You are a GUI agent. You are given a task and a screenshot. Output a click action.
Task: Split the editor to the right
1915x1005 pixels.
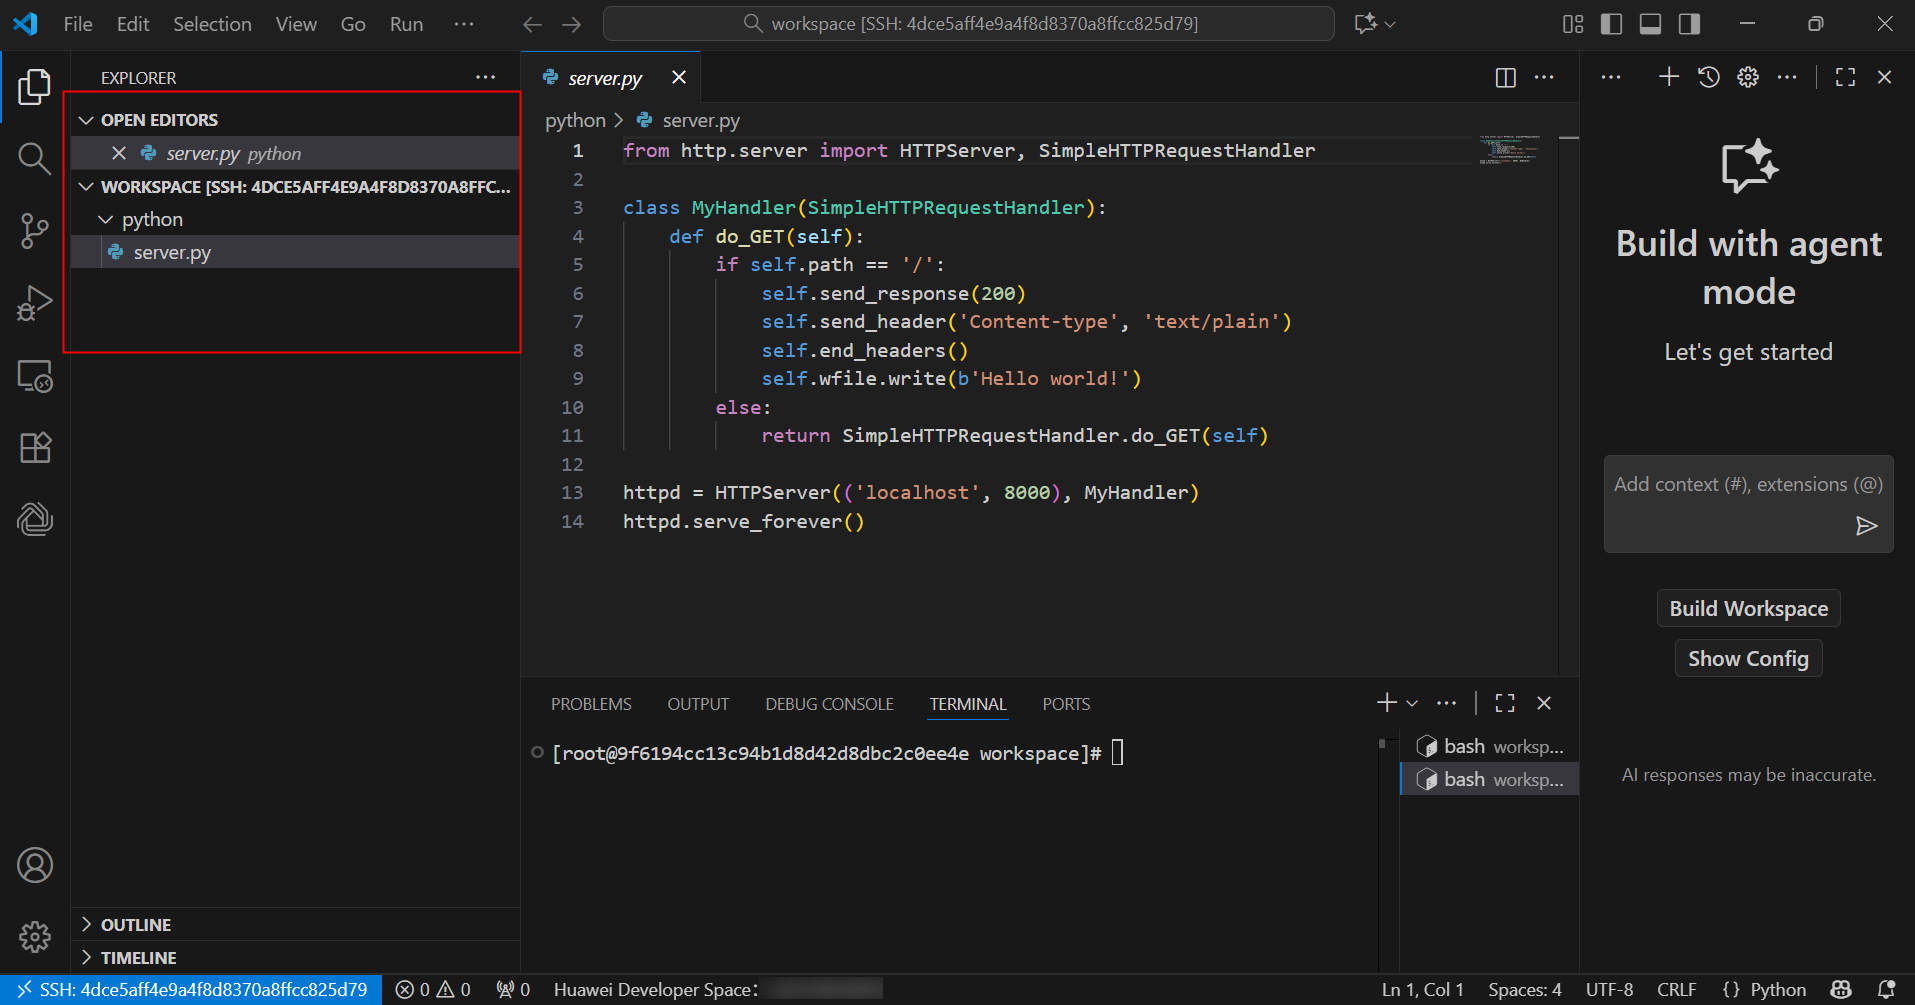coord(1505,78)
